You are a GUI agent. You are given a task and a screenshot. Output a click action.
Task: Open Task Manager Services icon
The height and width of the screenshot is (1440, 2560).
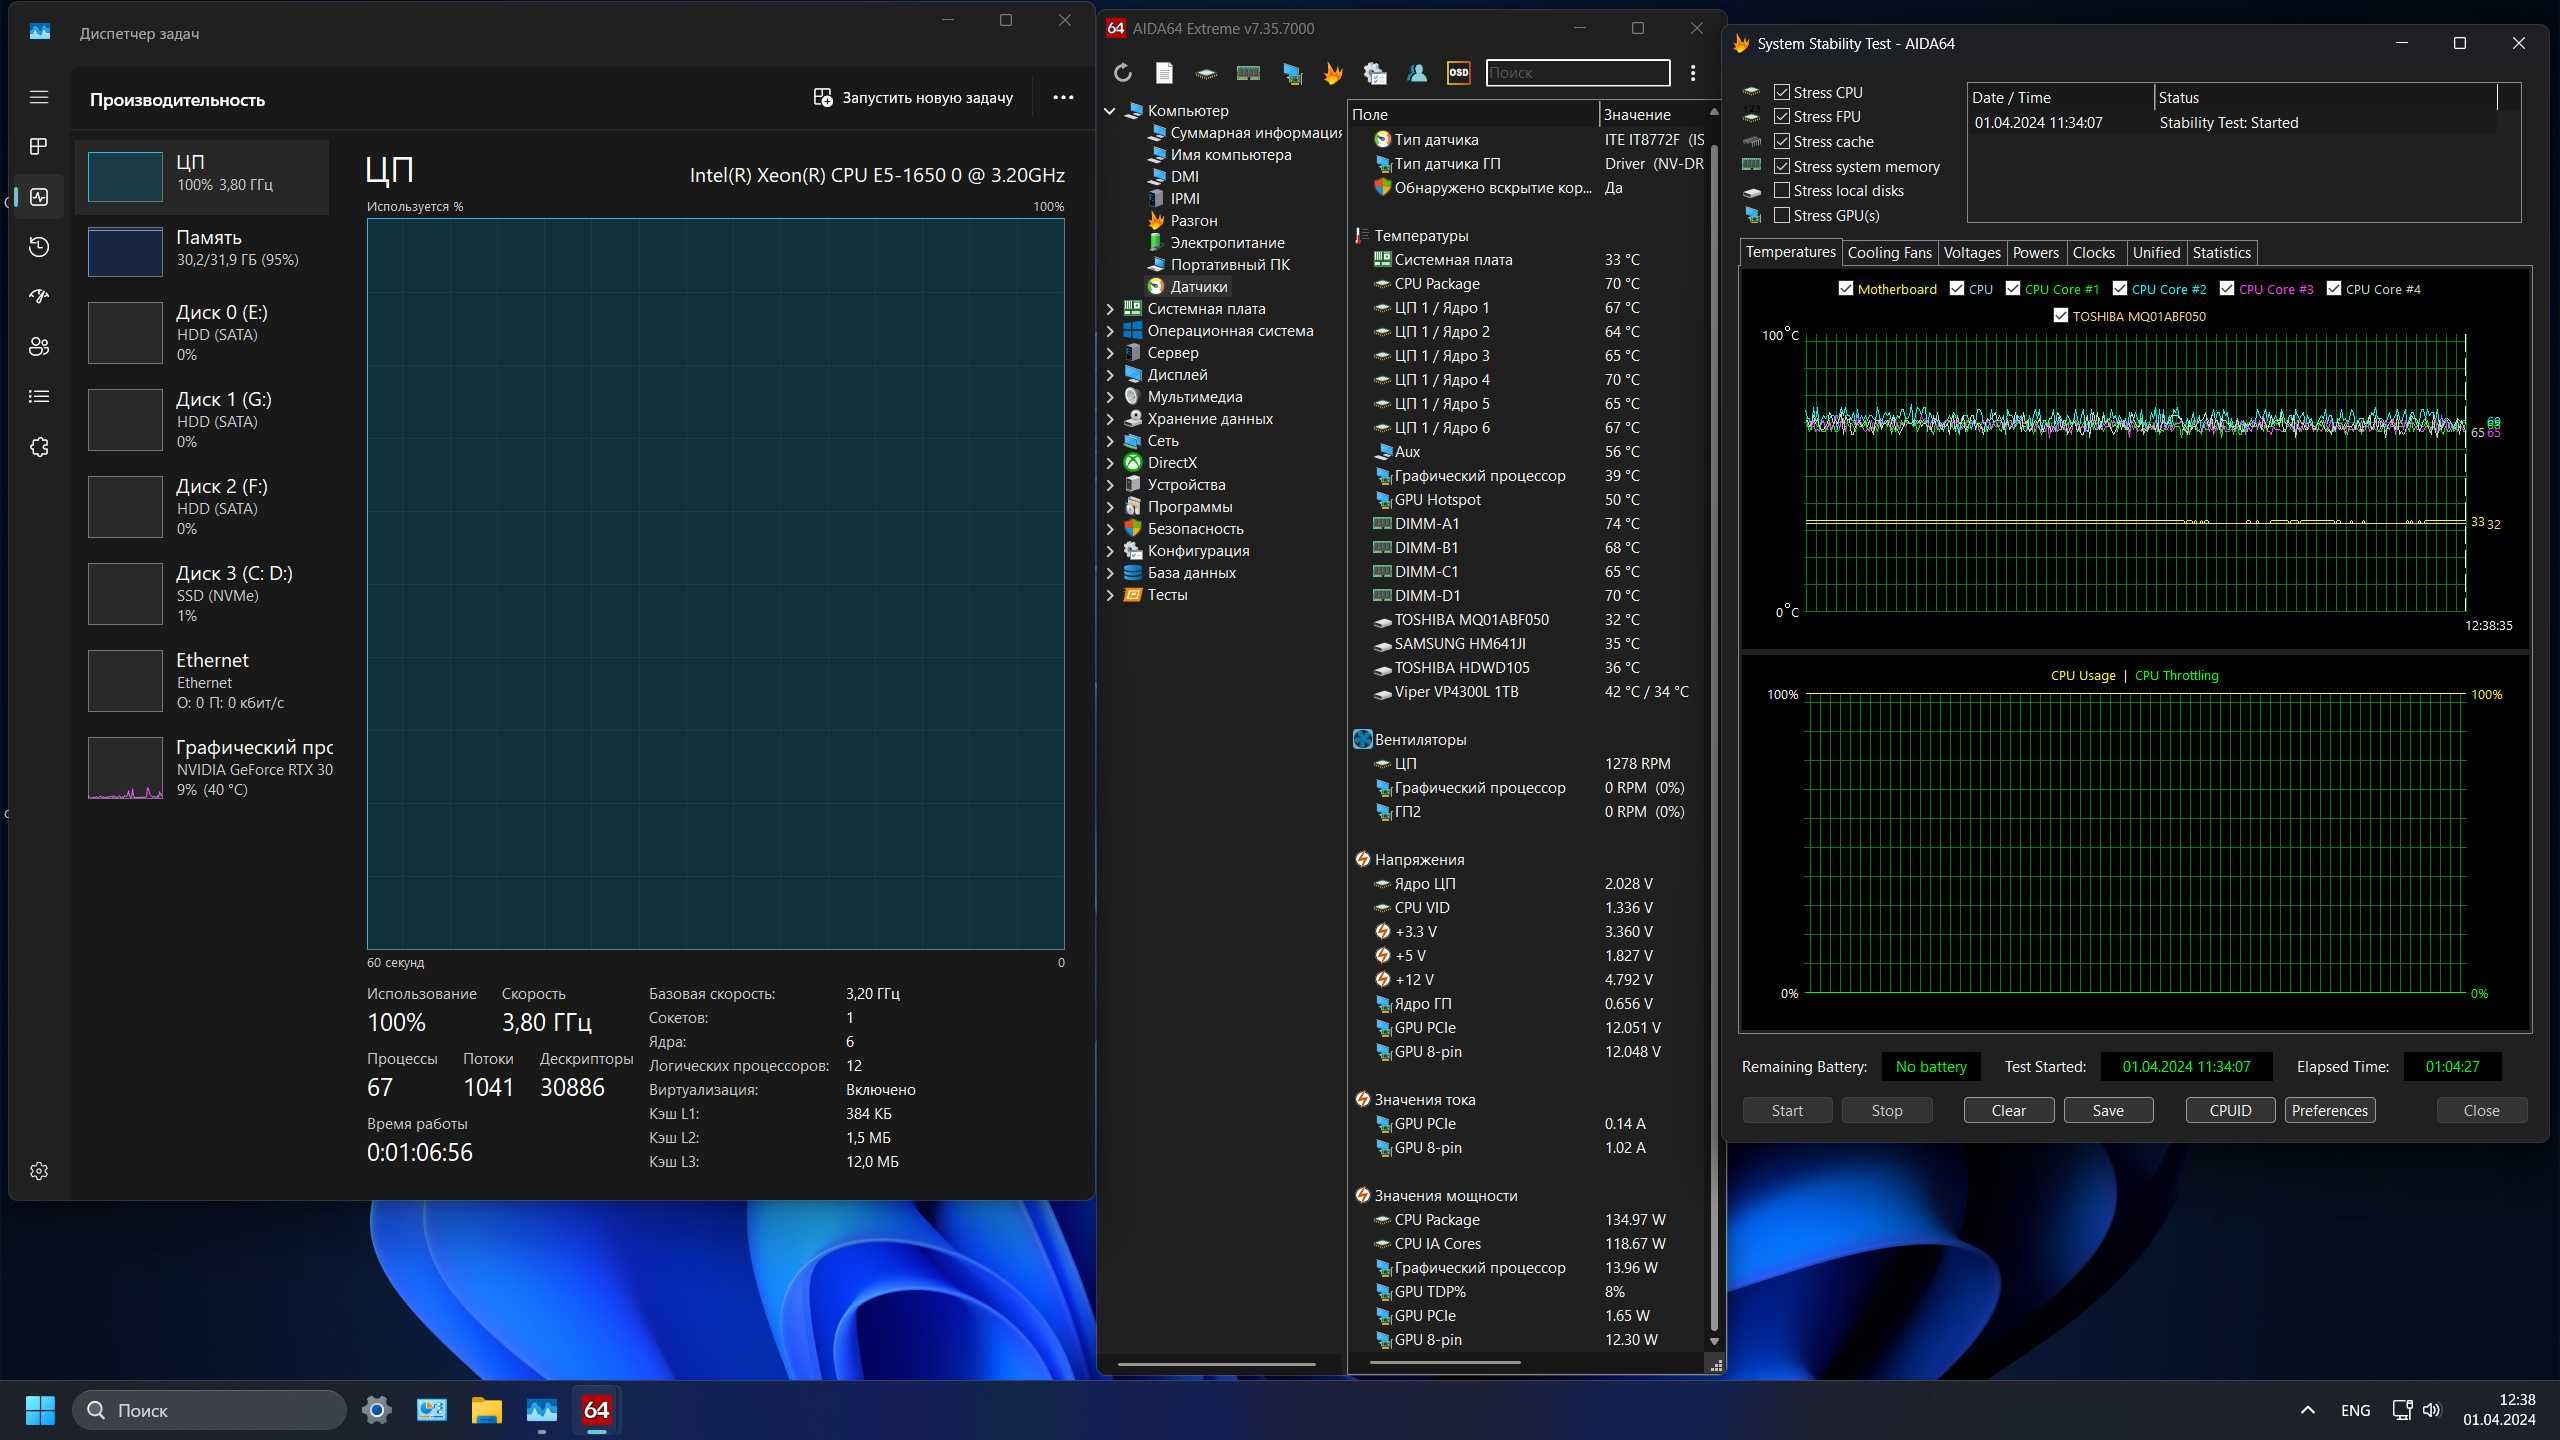pos(39,447)
